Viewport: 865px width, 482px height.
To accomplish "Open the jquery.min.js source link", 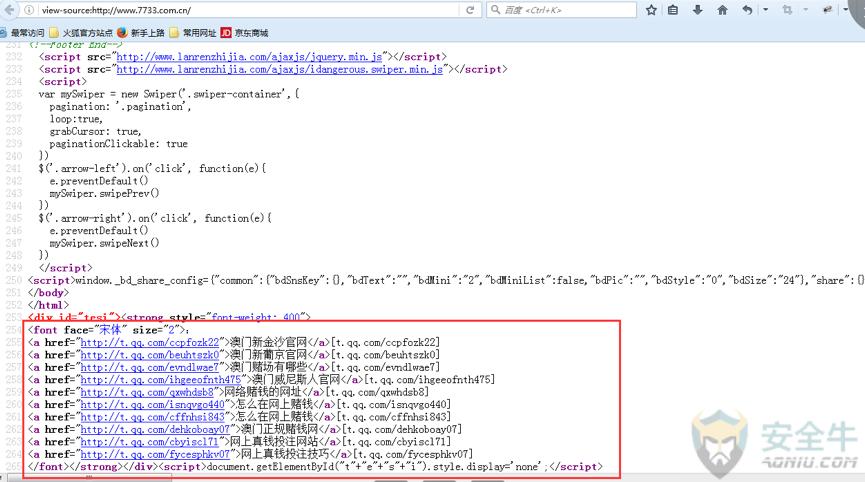I will [249, 57].
